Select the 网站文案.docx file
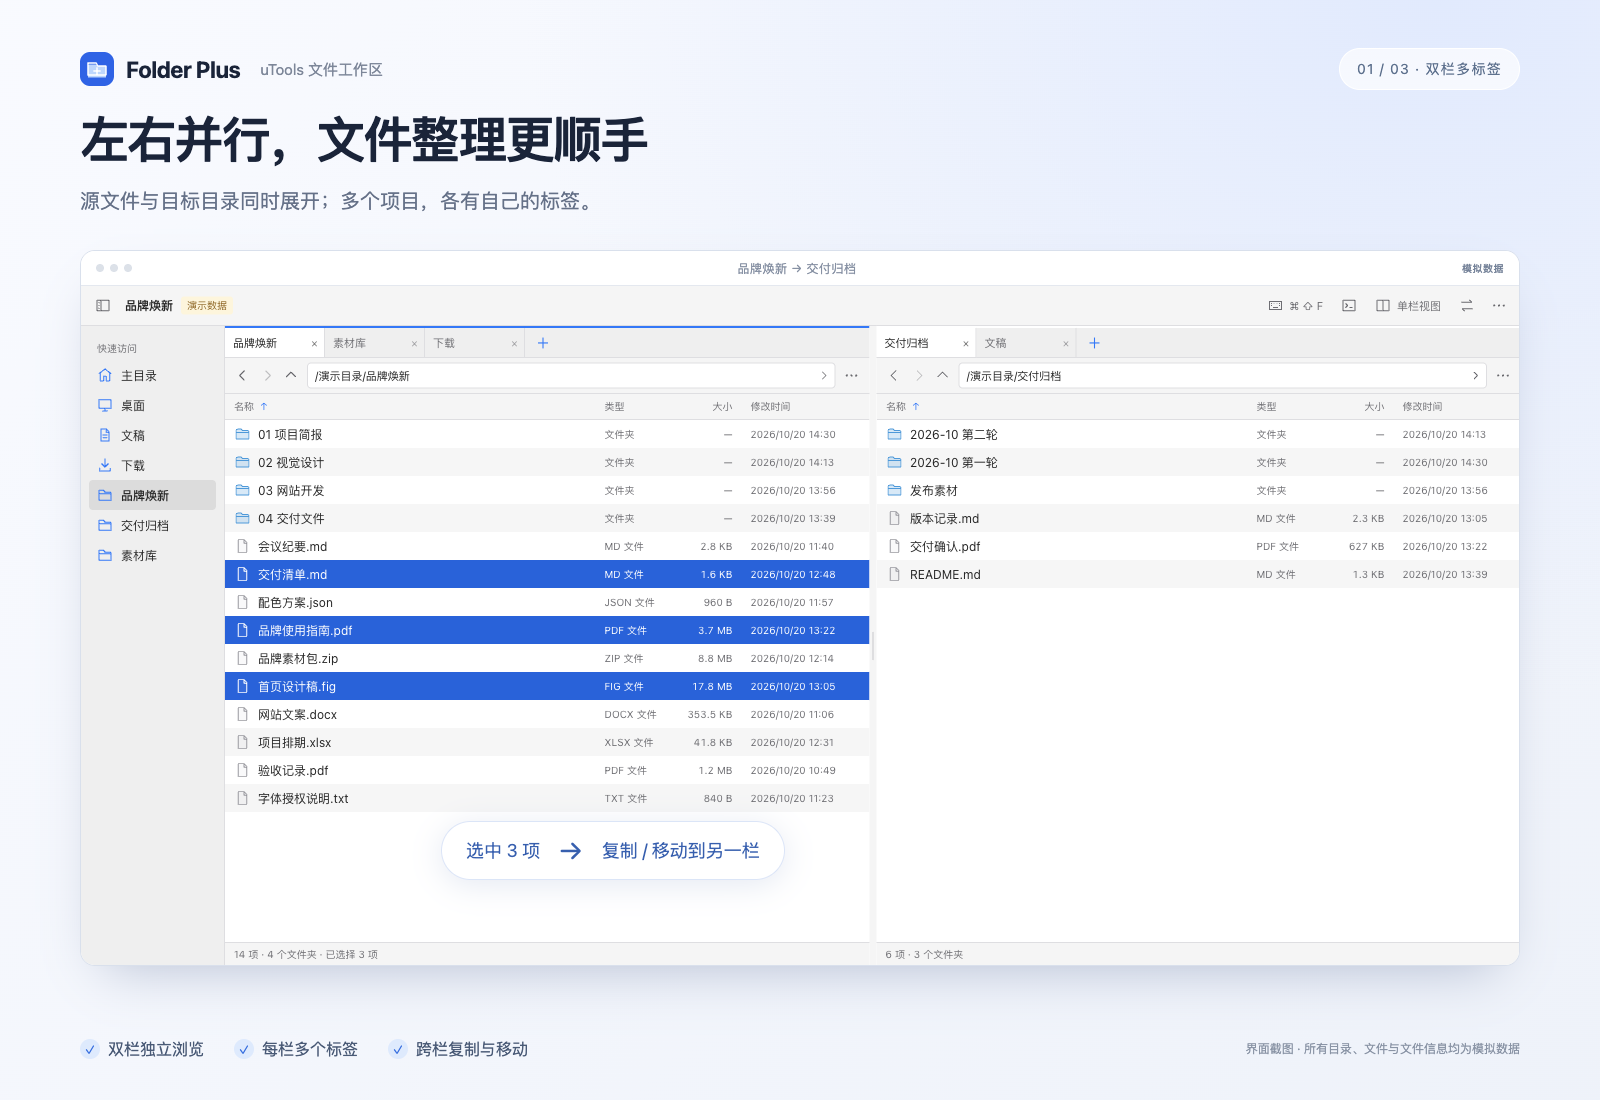 point(547,715)
